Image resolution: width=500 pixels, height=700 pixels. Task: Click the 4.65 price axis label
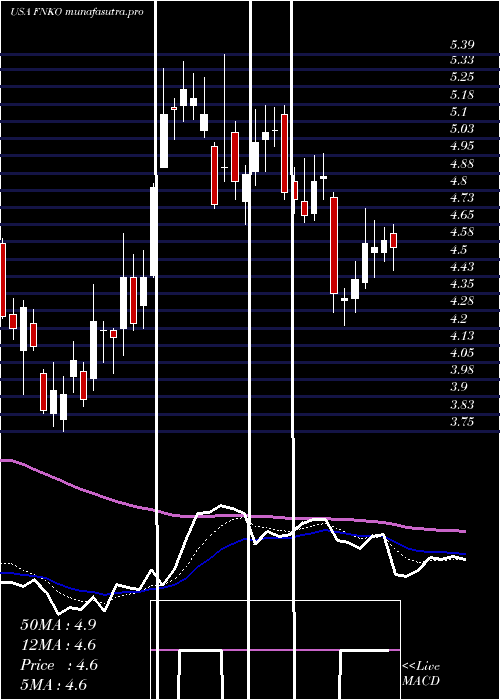tap(462, 215)
